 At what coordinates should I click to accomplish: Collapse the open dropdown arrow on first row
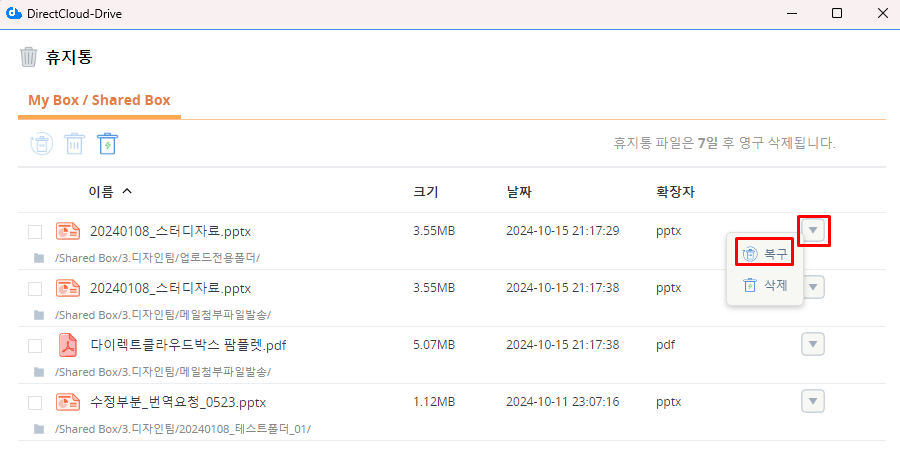[814, 231]
